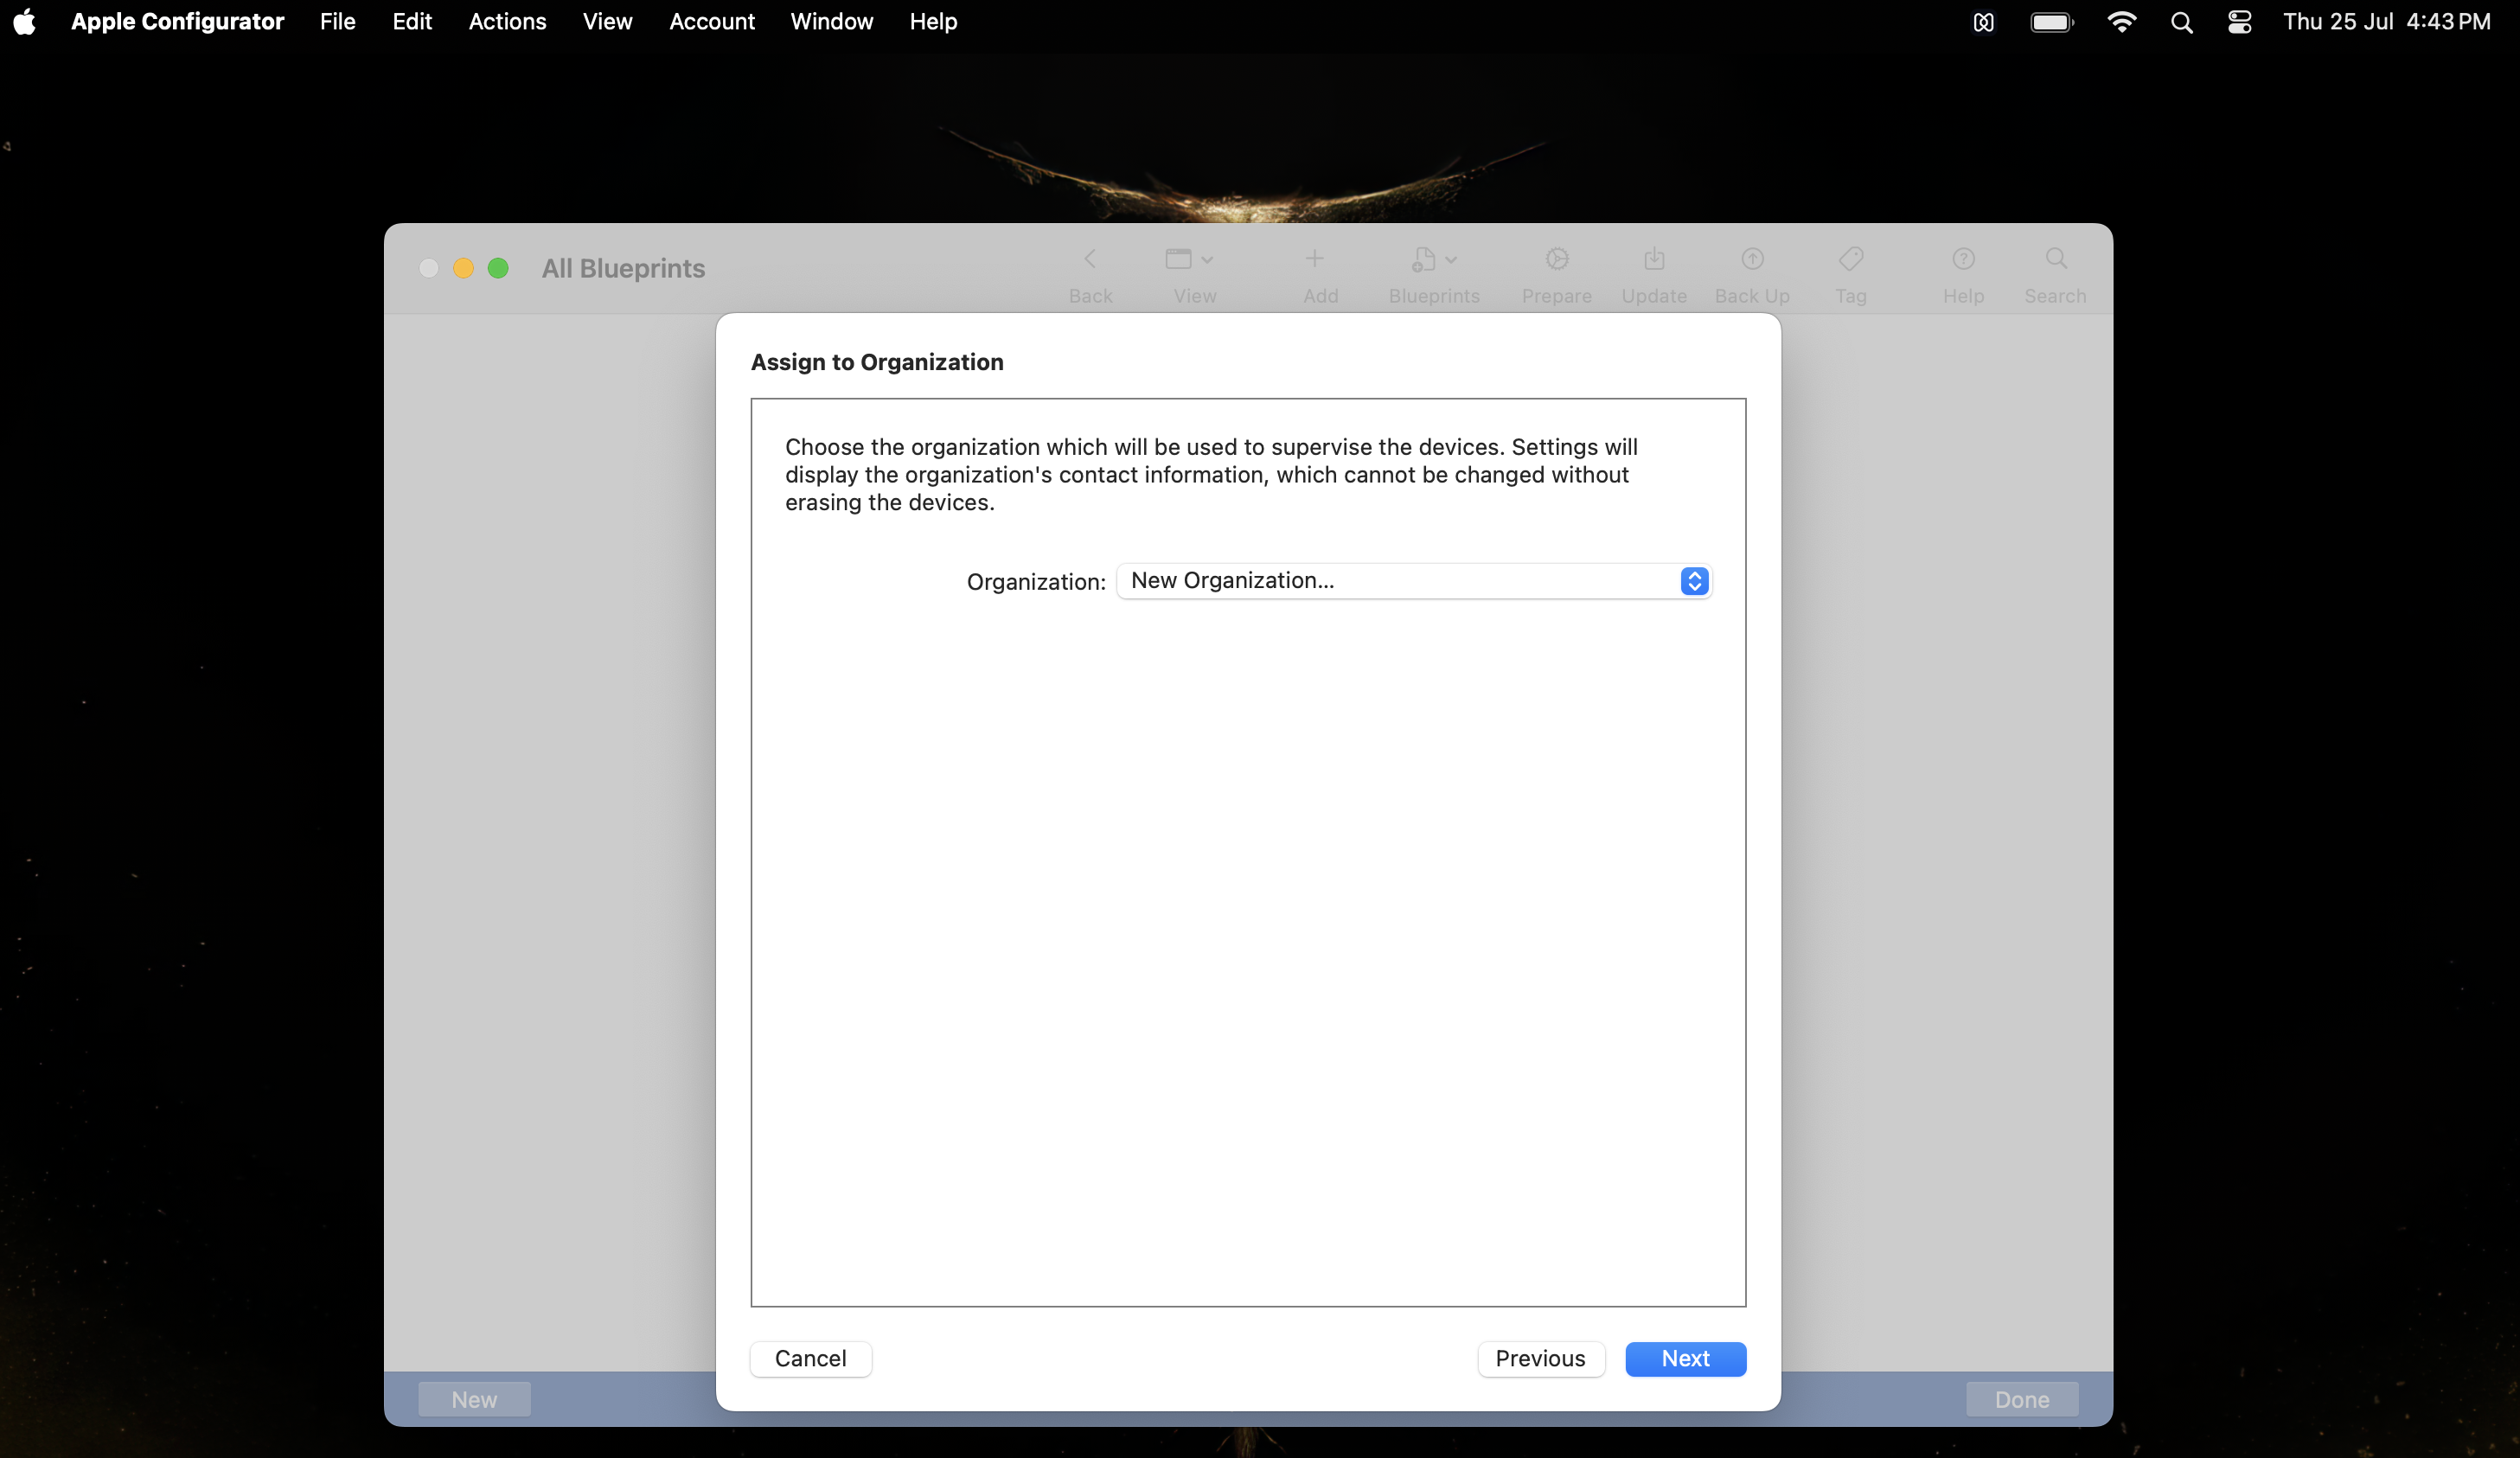
Task: Open the Help menu in the menu bar
Action: pos(933,21)
